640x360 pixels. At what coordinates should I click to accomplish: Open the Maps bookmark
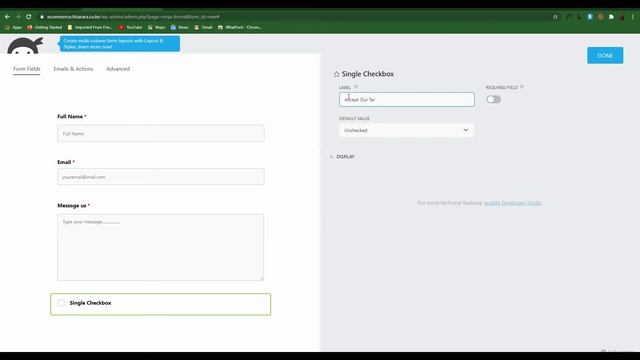[156, 27]
